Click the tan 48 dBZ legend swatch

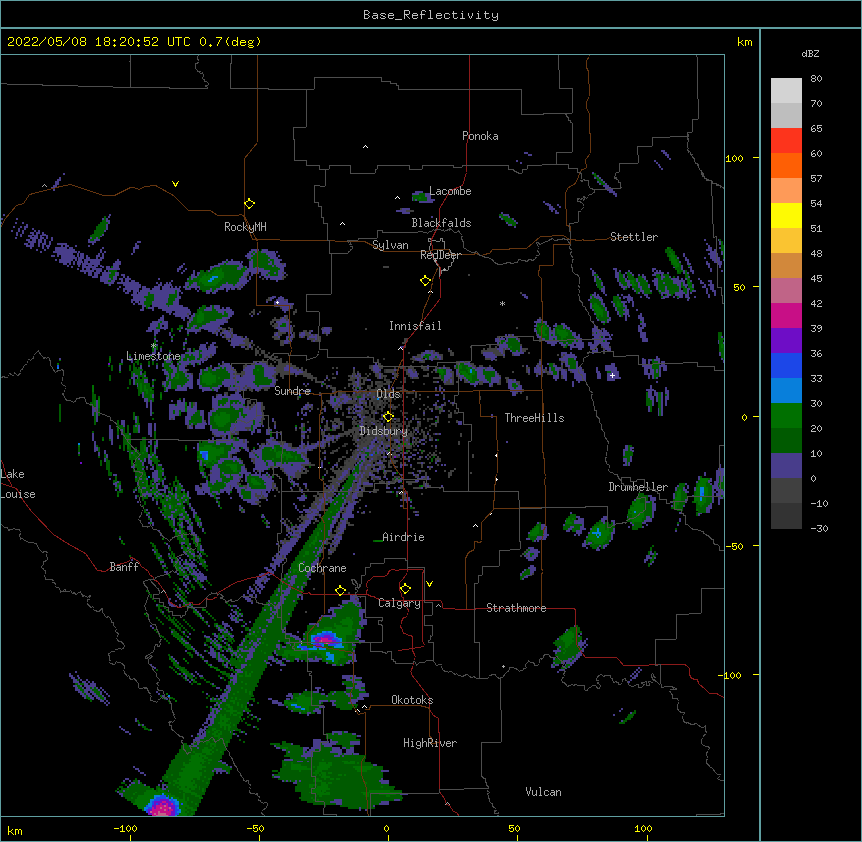786,265
